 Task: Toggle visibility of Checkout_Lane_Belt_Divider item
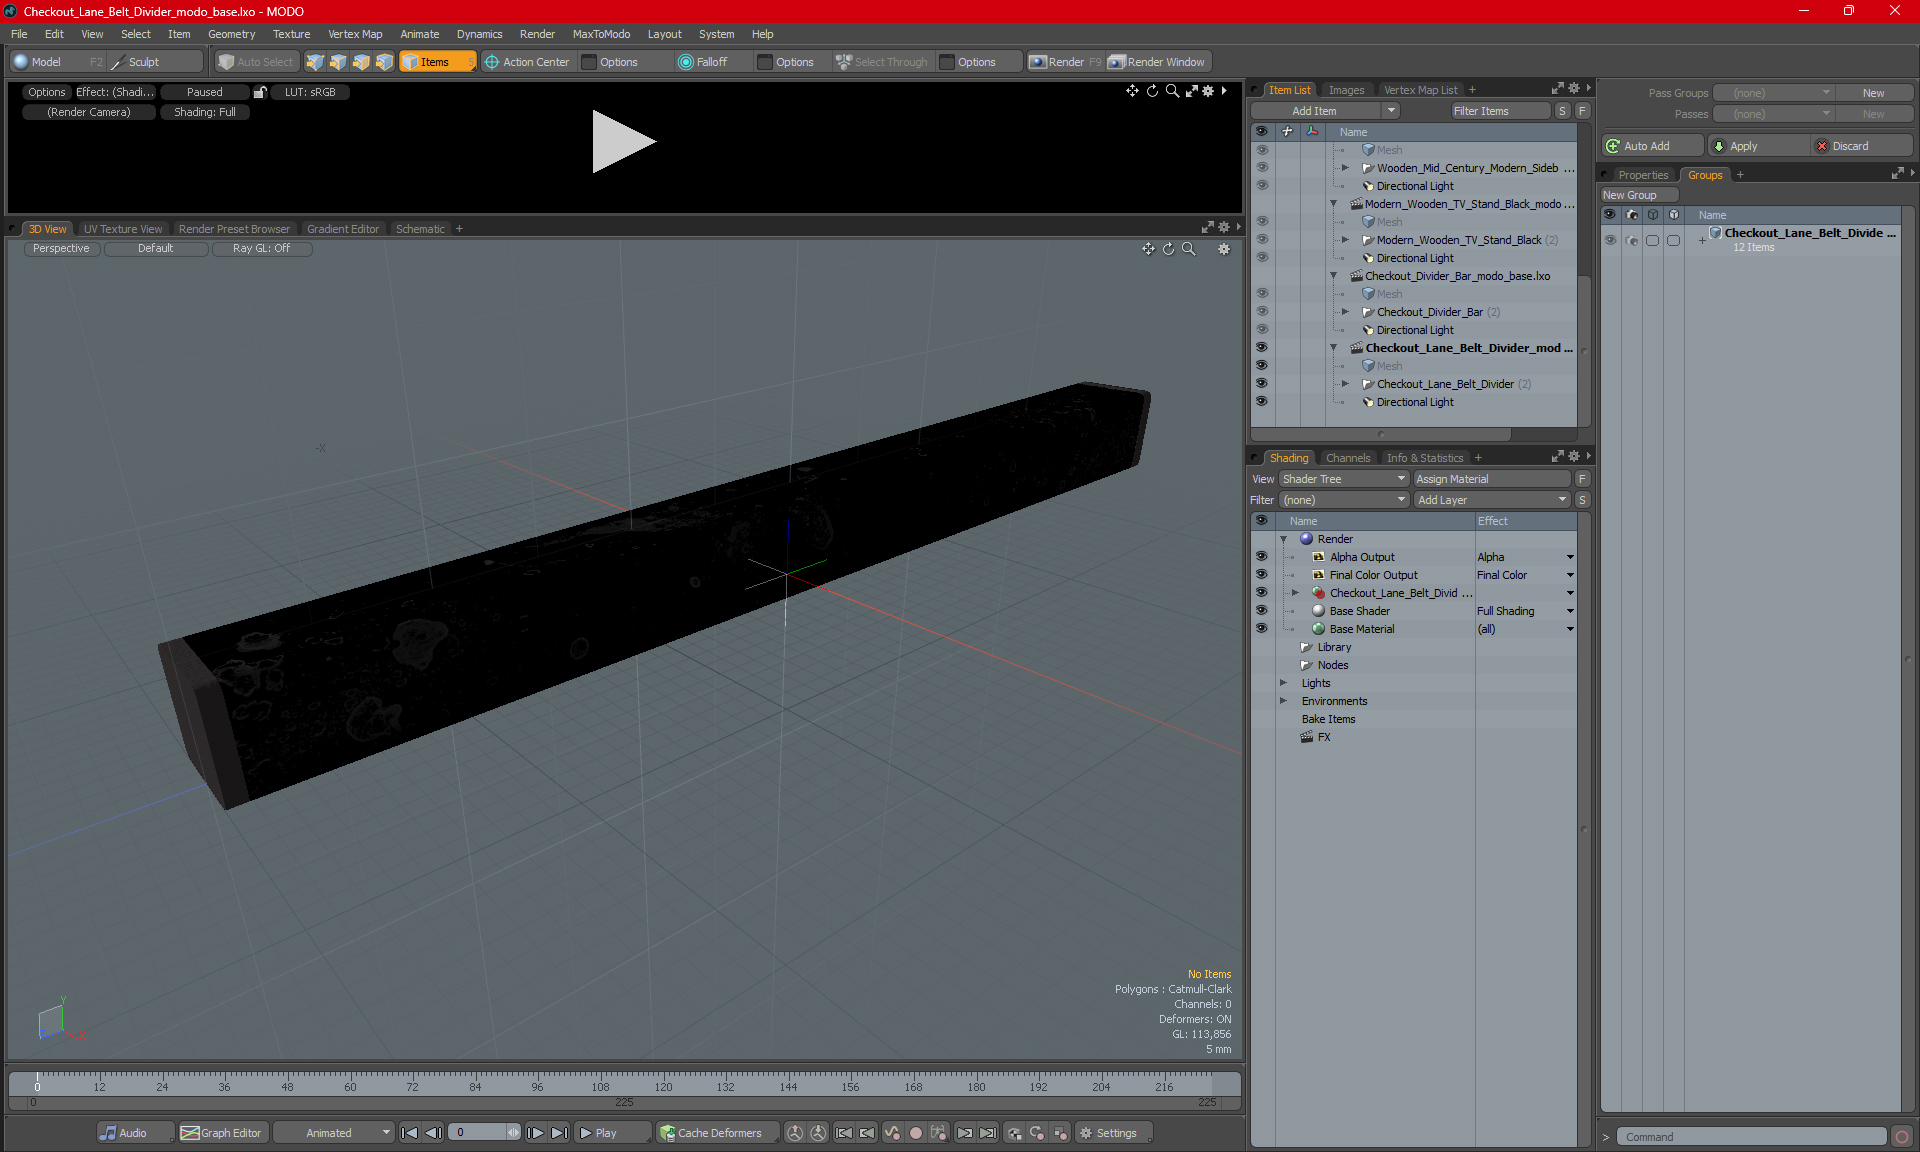1261,384
